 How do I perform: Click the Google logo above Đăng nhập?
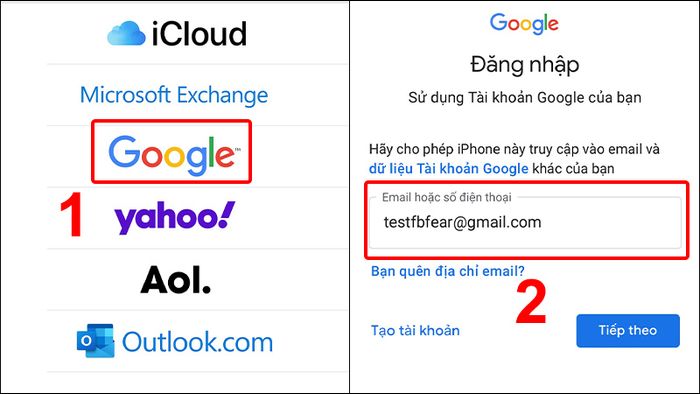(x=524, y=23)
